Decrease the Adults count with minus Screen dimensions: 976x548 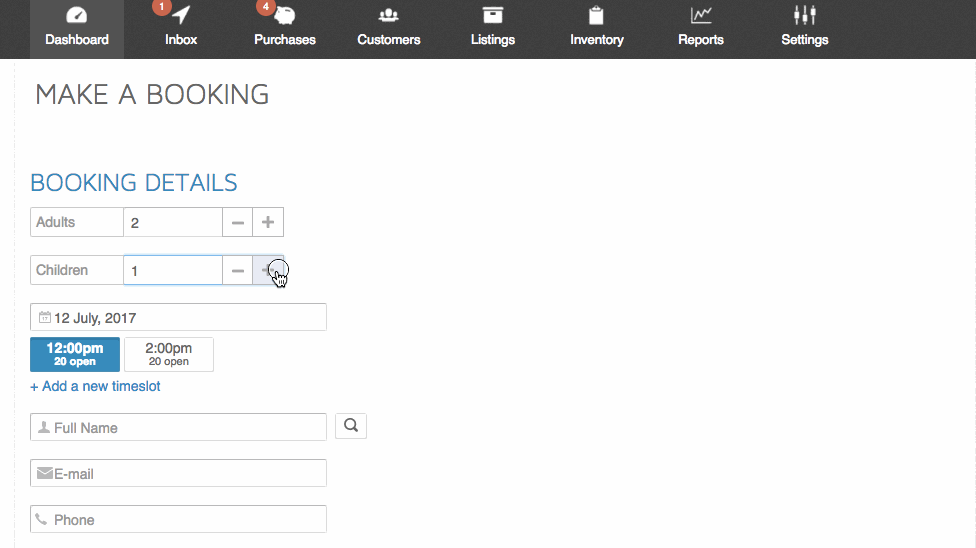[237, 222]
